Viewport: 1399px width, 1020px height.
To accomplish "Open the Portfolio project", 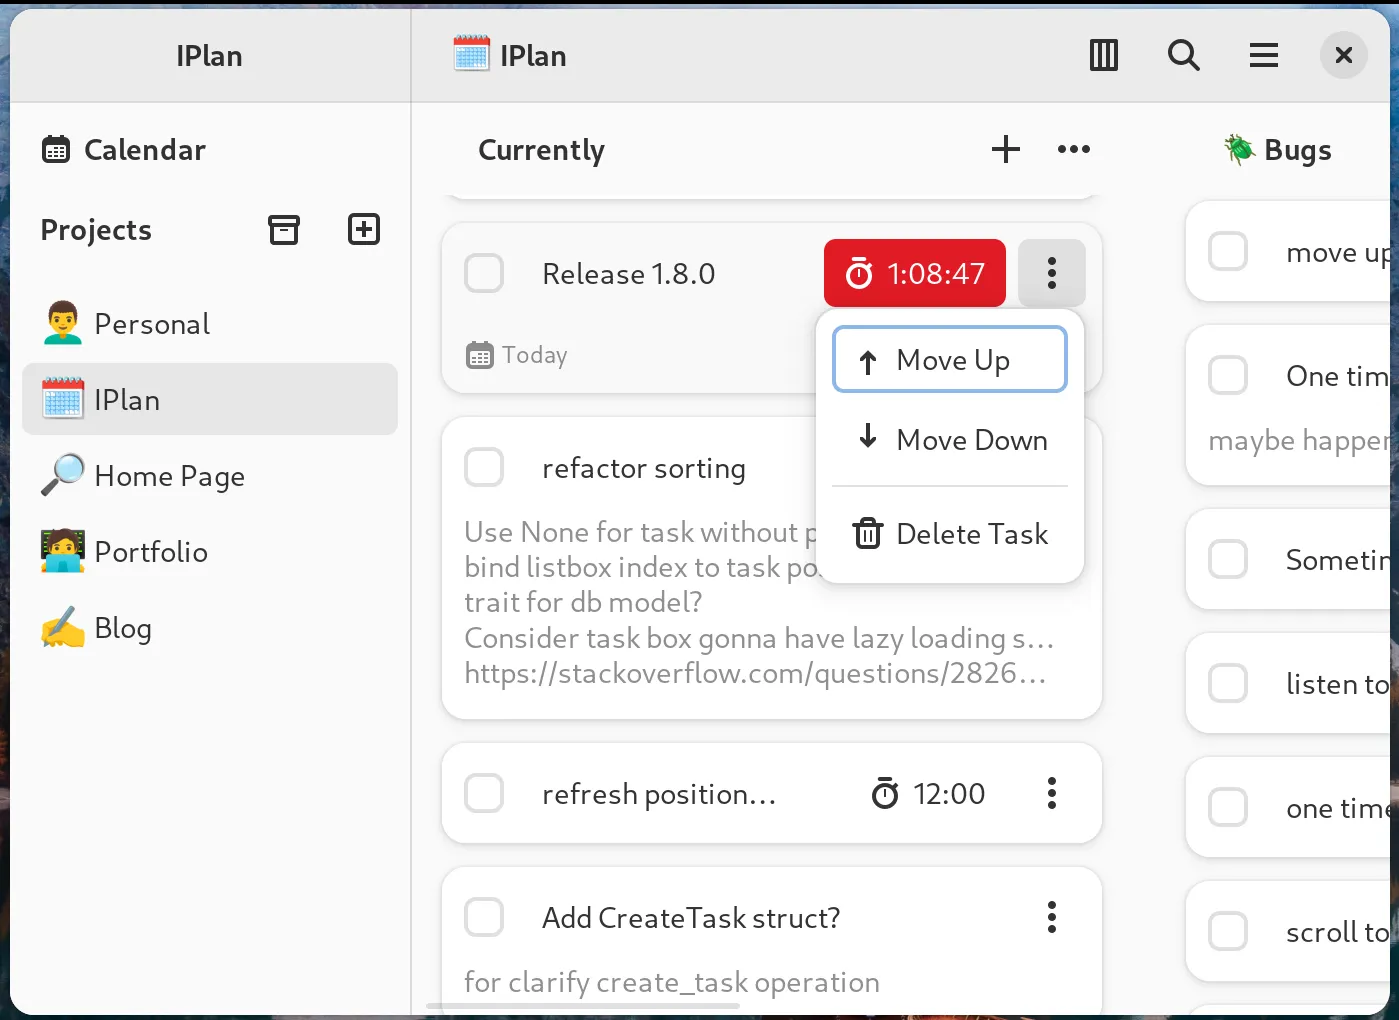I will [150, 552].
